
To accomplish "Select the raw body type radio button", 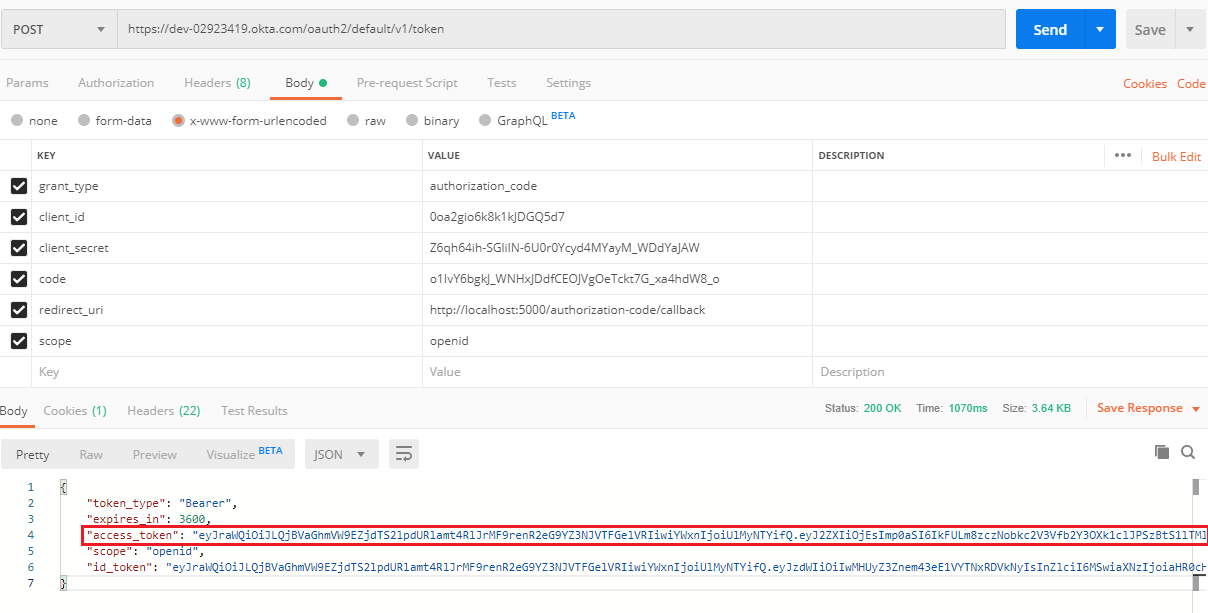I will tap(352, 121).
